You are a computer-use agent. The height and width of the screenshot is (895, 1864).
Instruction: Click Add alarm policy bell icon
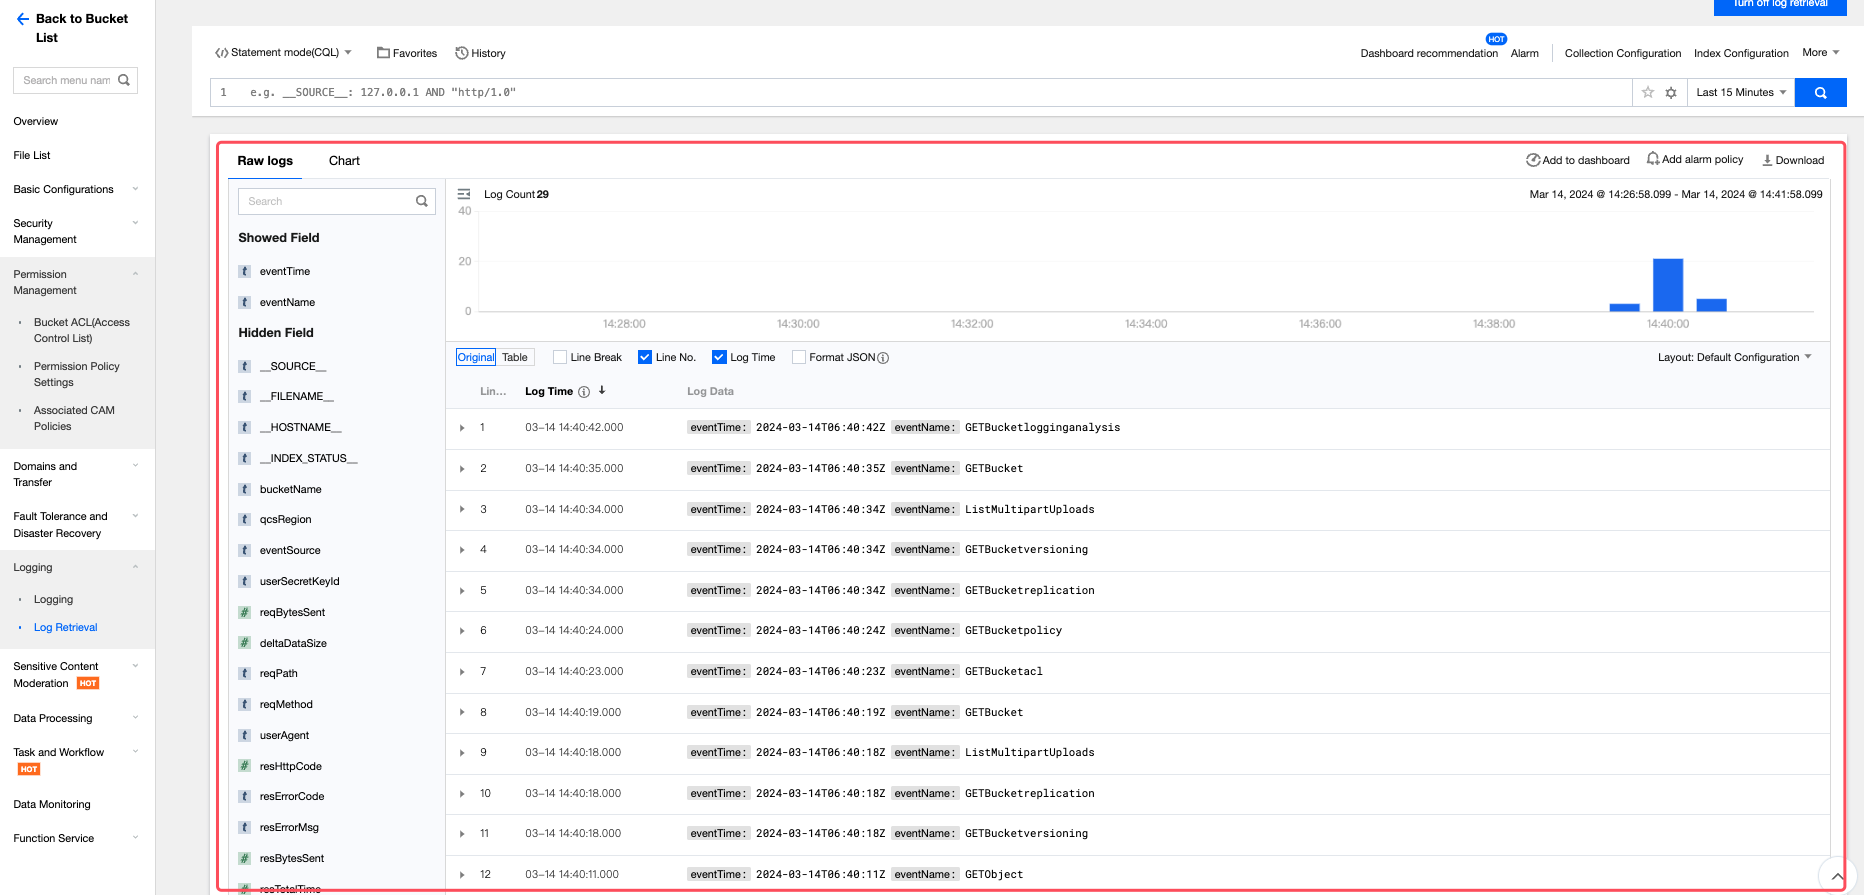1653,159
